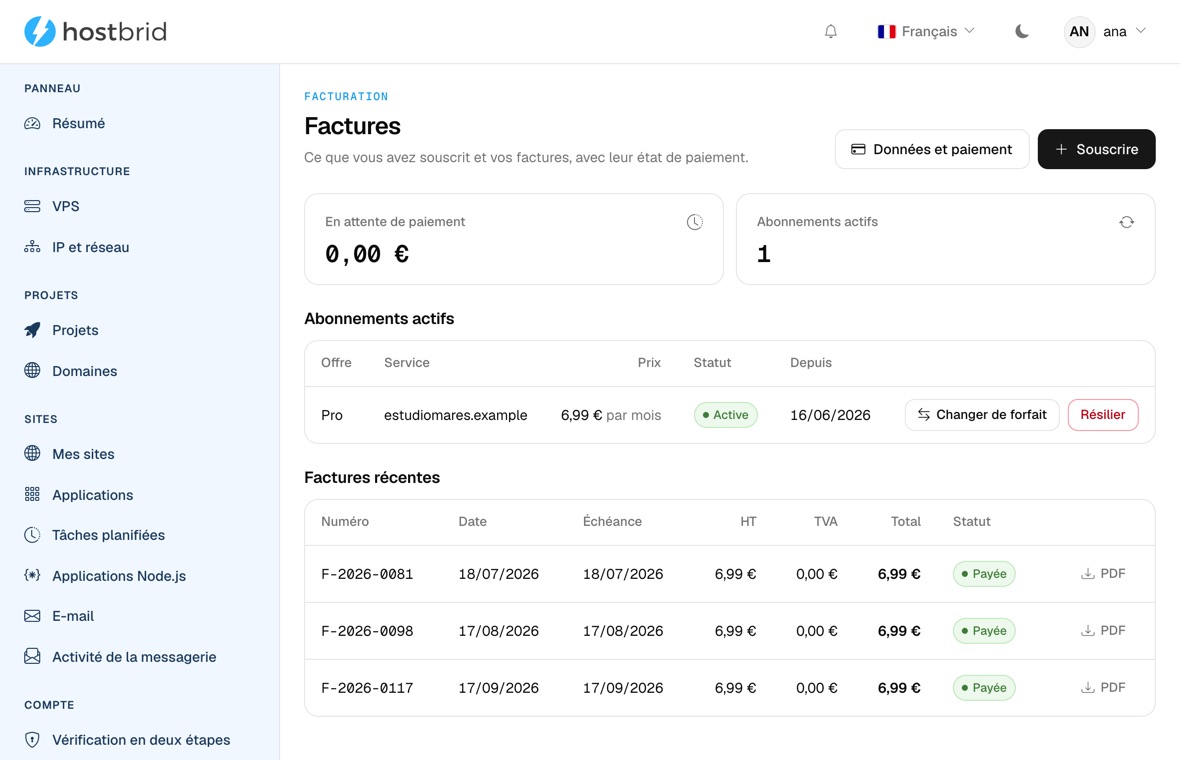Open Vérification en deux étapes
The height and width of the screenshot is (760, 1180).
point(140,740)
